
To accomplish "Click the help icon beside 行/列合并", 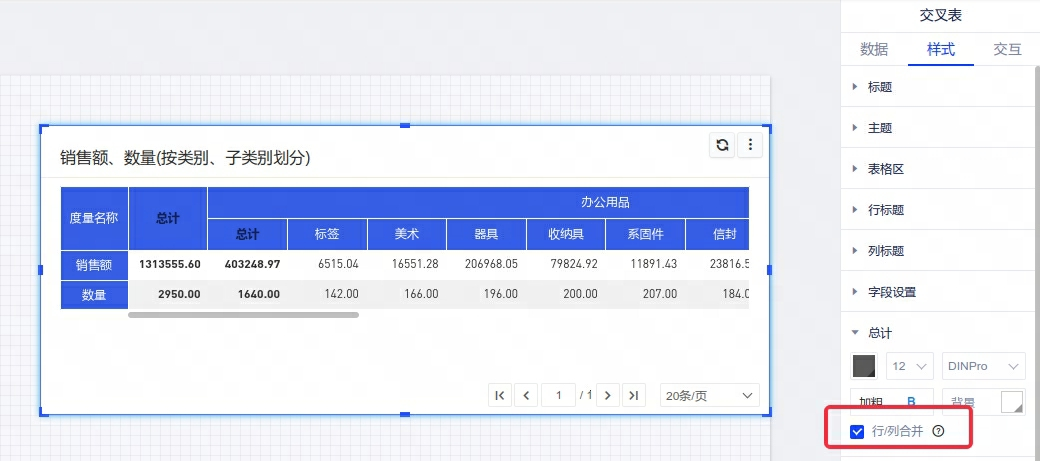I will [938, 432].
